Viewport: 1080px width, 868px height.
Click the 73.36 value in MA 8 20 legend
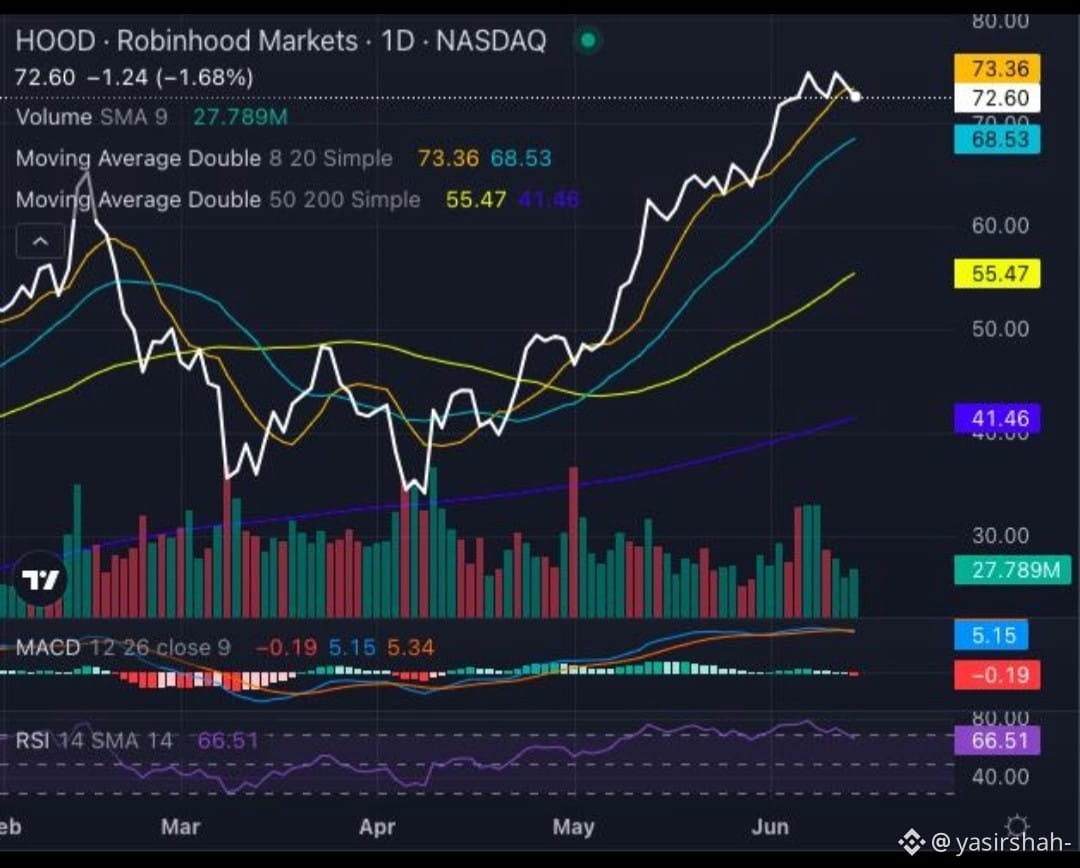click(448, 158)
